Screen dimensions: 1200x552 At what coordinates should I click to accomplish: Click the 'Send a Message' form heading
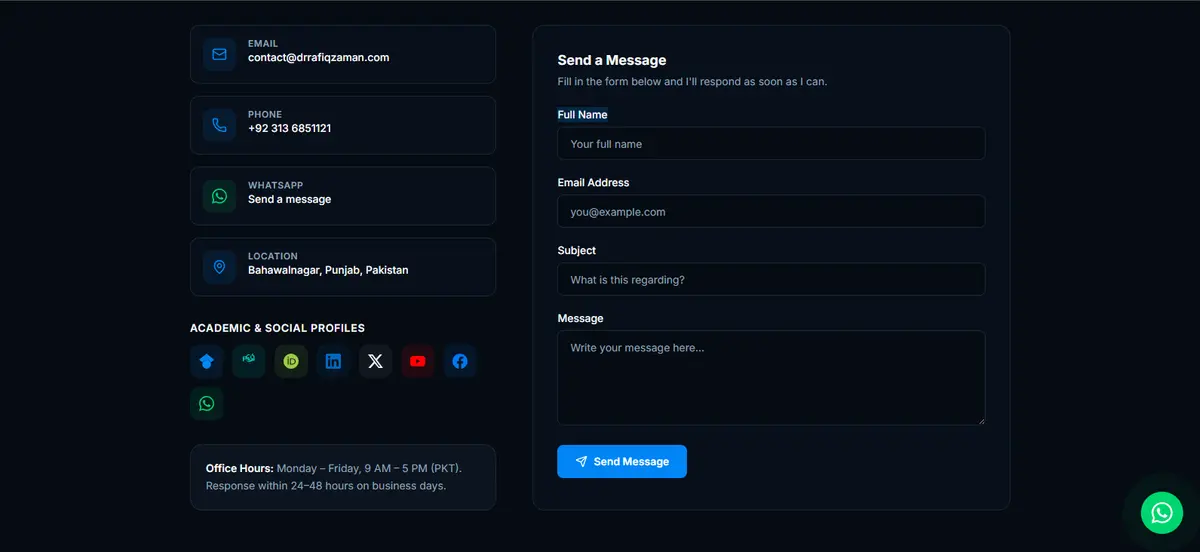(x=612, y=61)
